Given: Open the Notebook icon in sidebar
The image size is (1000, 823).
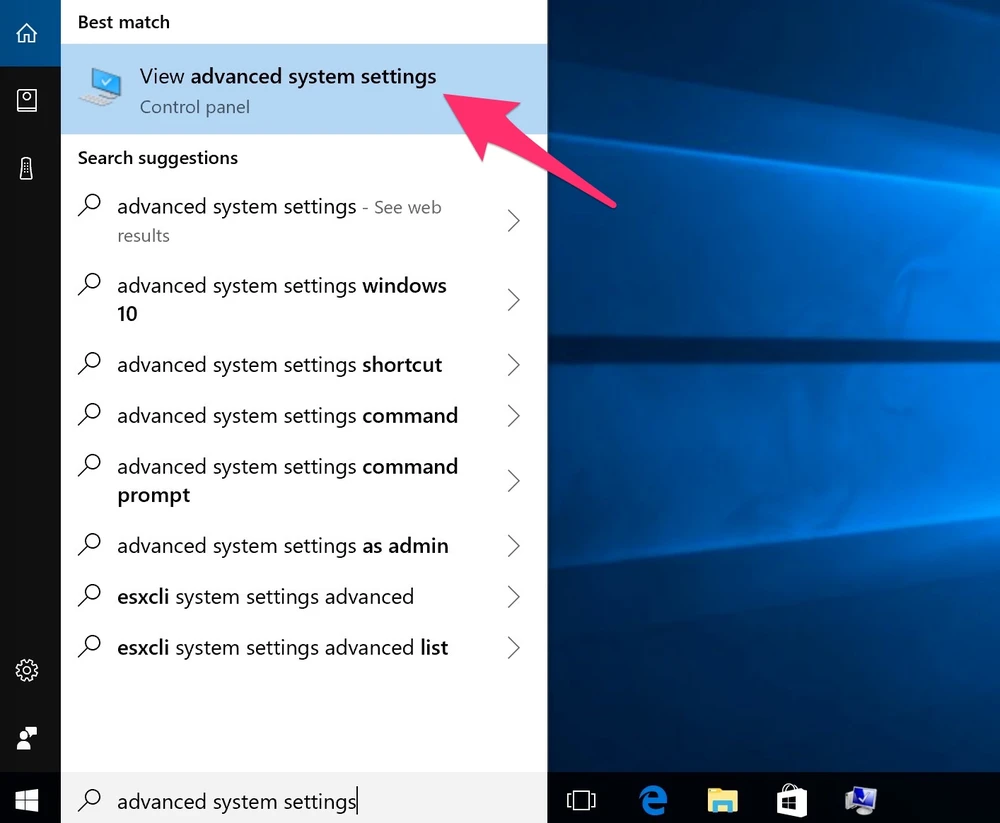Looking at the screenshot, I should click(27, 100).
